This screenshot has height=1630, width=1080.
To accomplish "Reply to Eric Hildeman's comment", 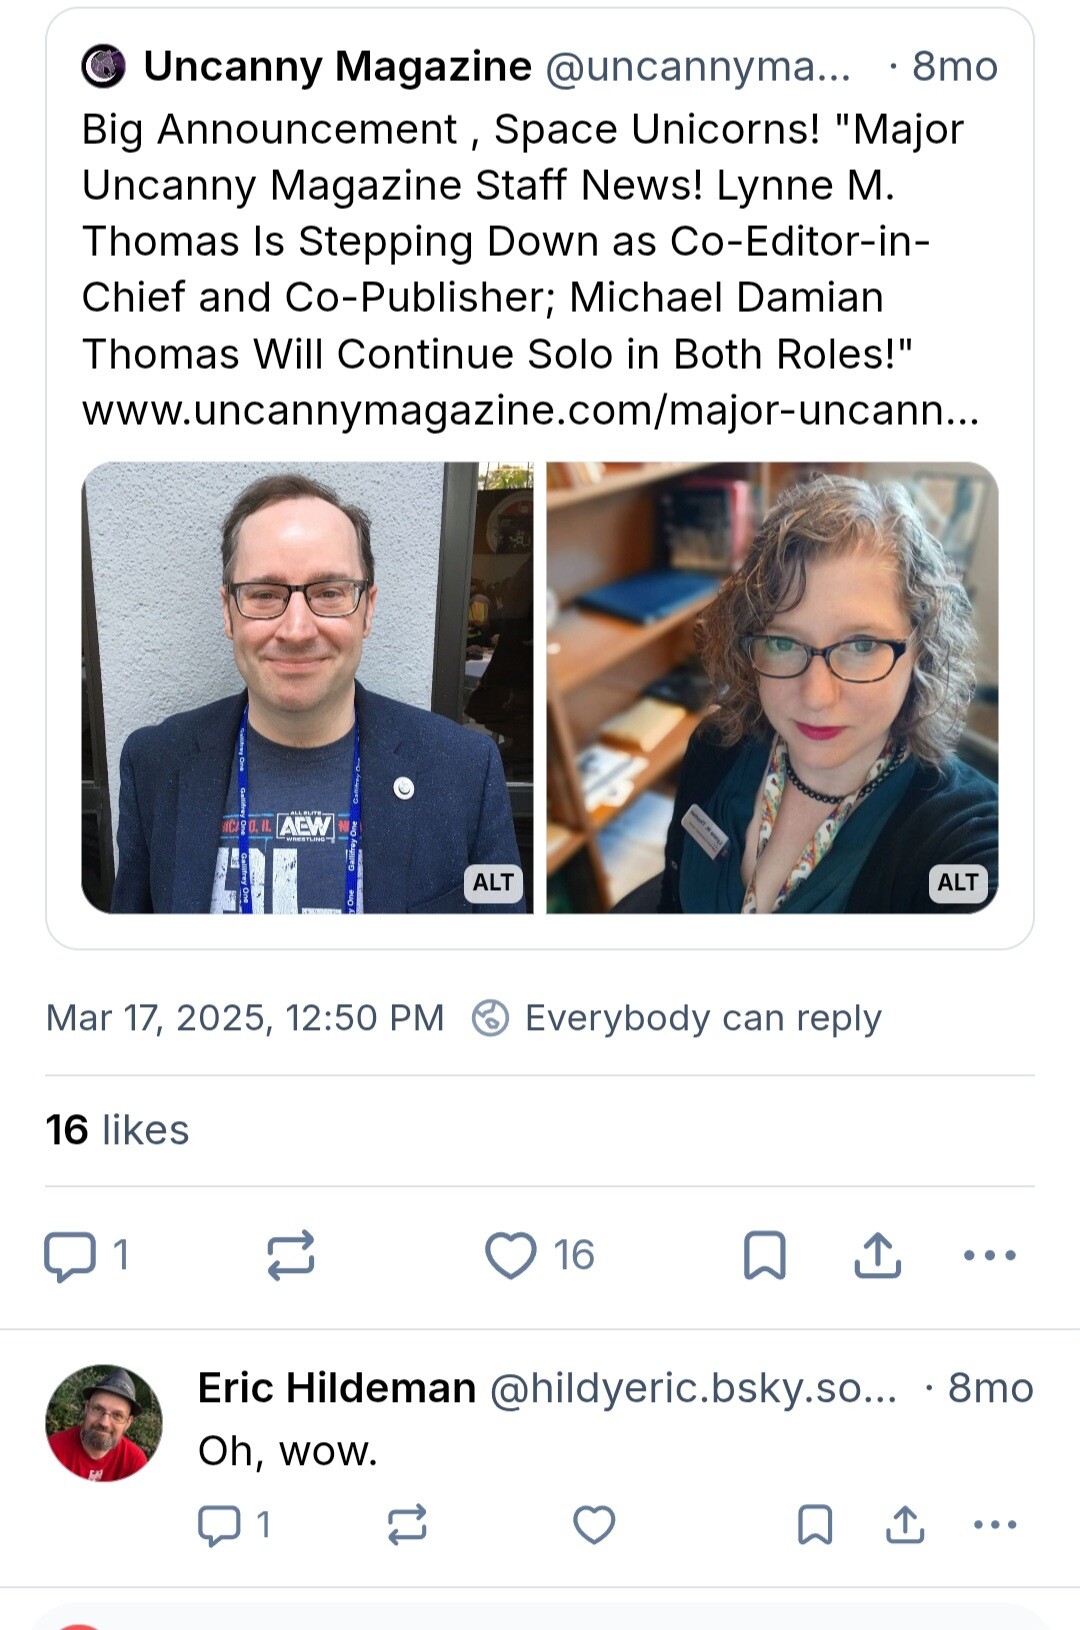I will pyautogui.click(x=220, y=1525).
